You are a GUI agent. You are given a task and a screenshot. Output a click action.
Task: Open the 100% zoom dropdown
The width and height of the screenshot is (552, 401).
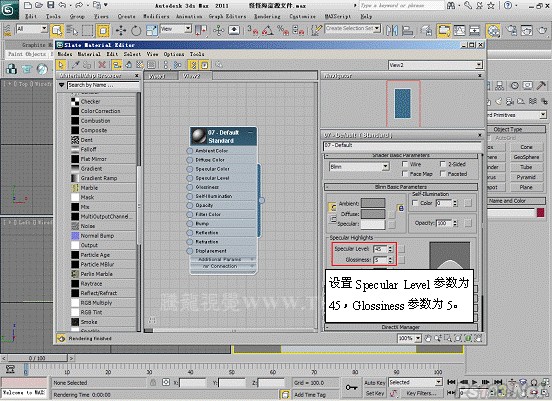pyautogui.click(x=409, y=338)
